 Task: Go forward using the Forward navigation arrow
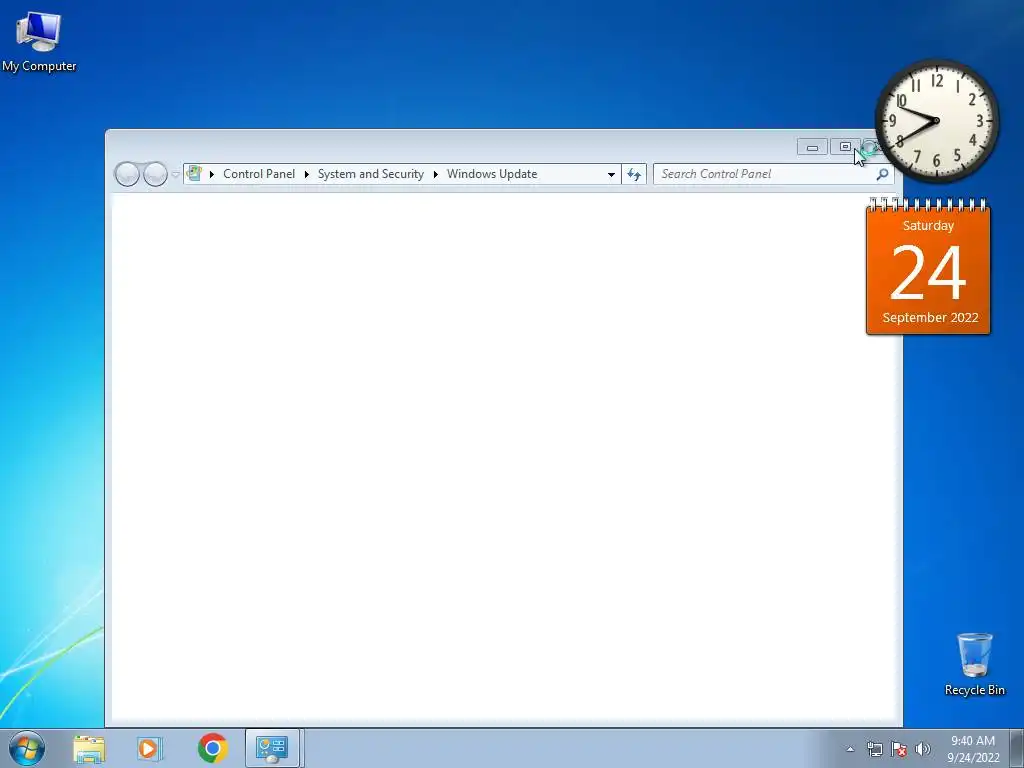pos(155,174)
